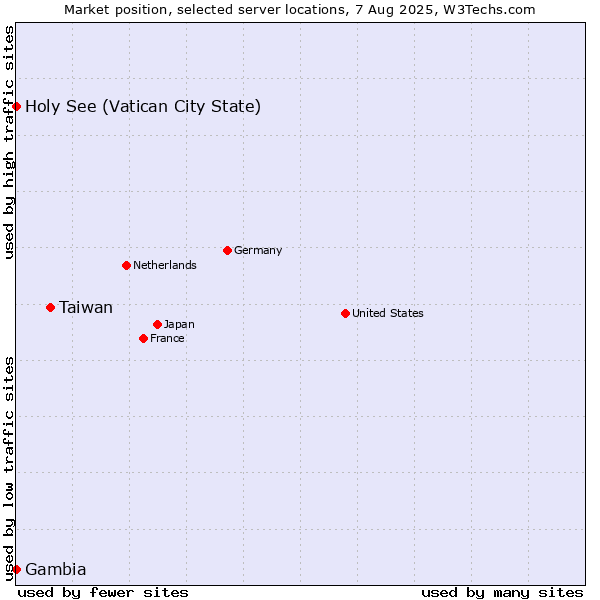Click the 'Japan' label text
The width and height of the screenshot is (600, 600).
pyautogui.click(x=179, y=324)
